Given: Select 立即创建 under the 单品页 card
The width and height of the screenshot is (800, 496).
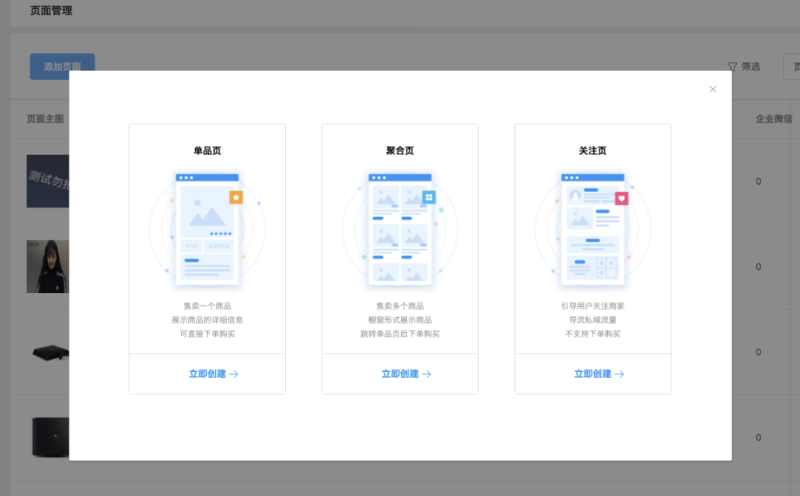Looking at the screenshot, I should coord(207,374).
